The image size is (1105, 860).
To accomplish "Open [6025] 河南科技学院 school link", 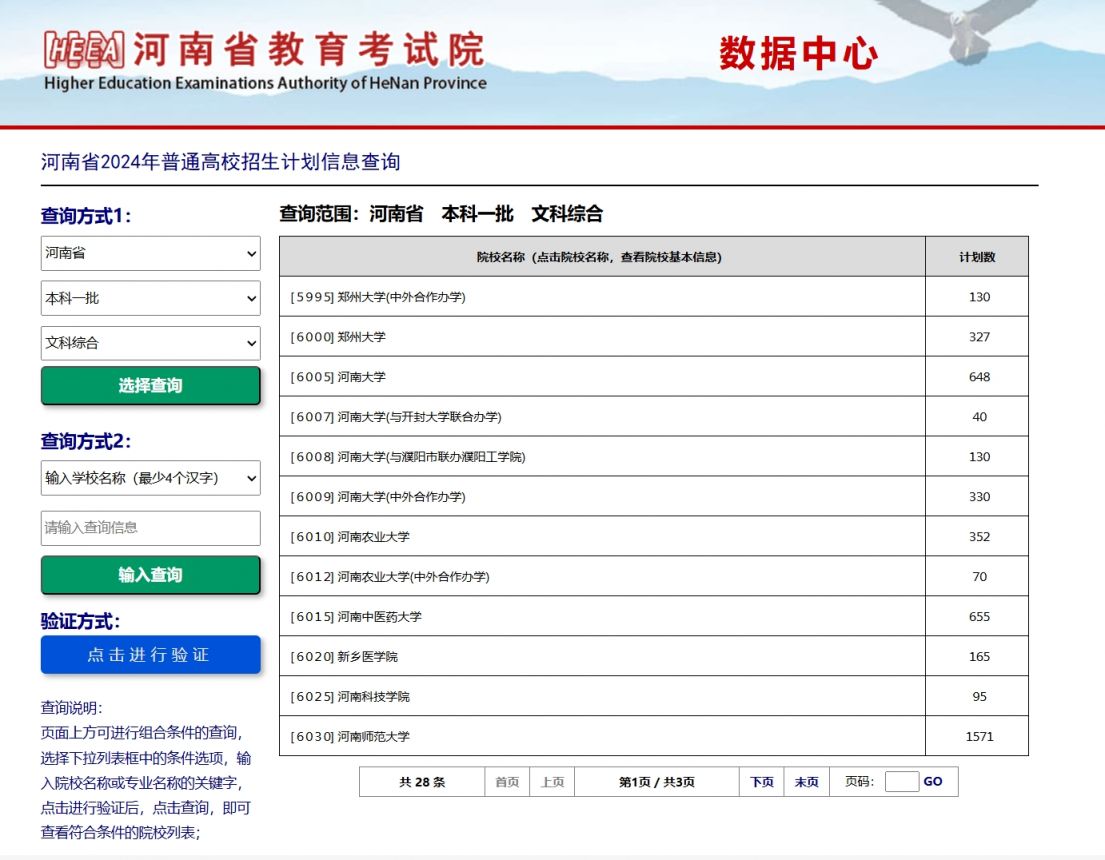I will (x=350, y=696).
